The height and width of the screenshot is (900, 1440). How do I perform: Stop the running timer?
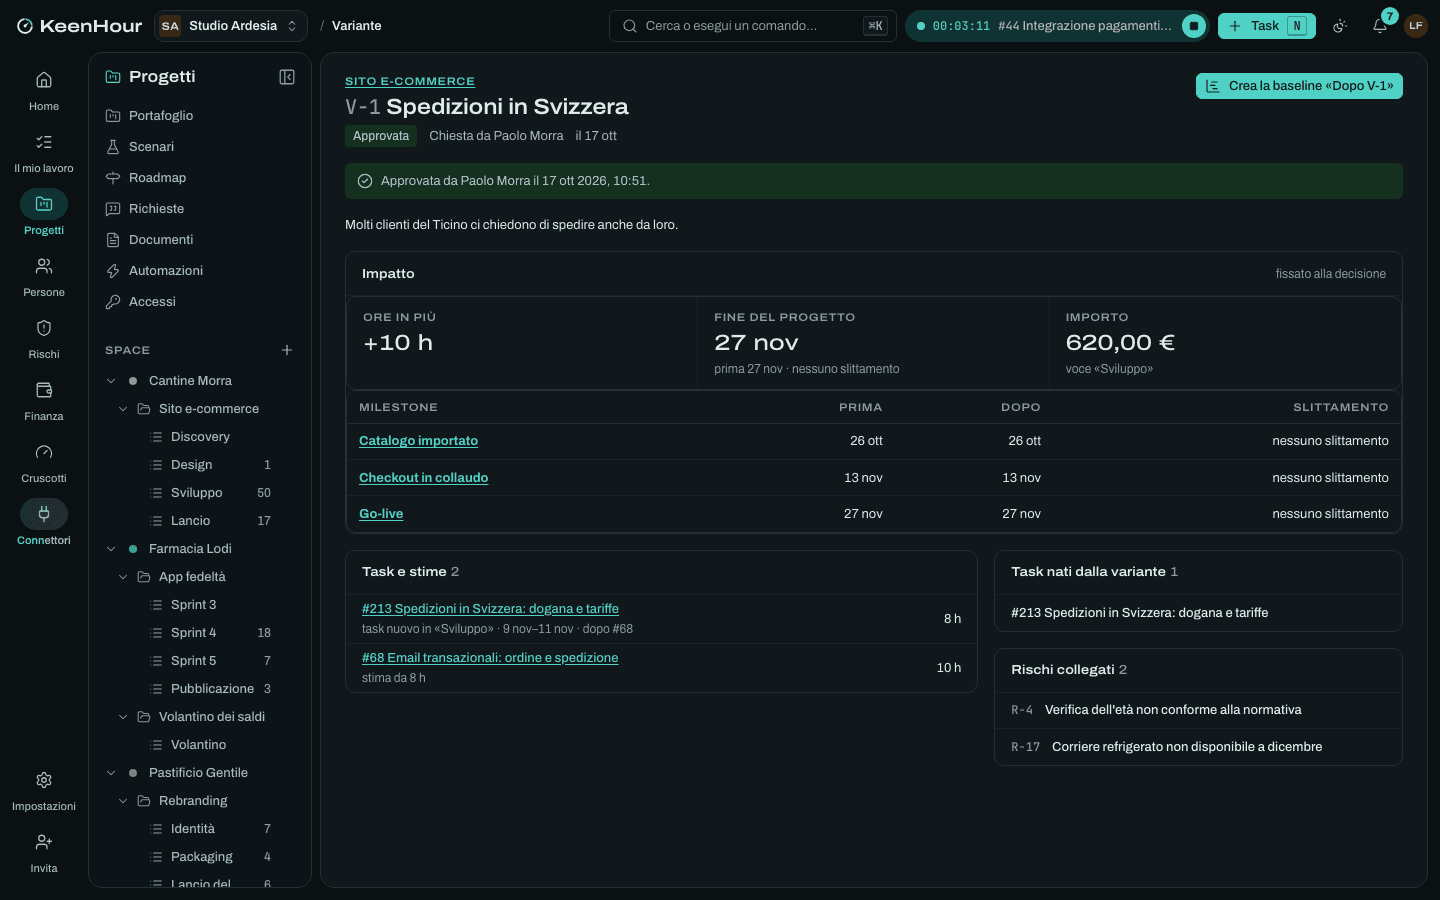pos(1193,26)
